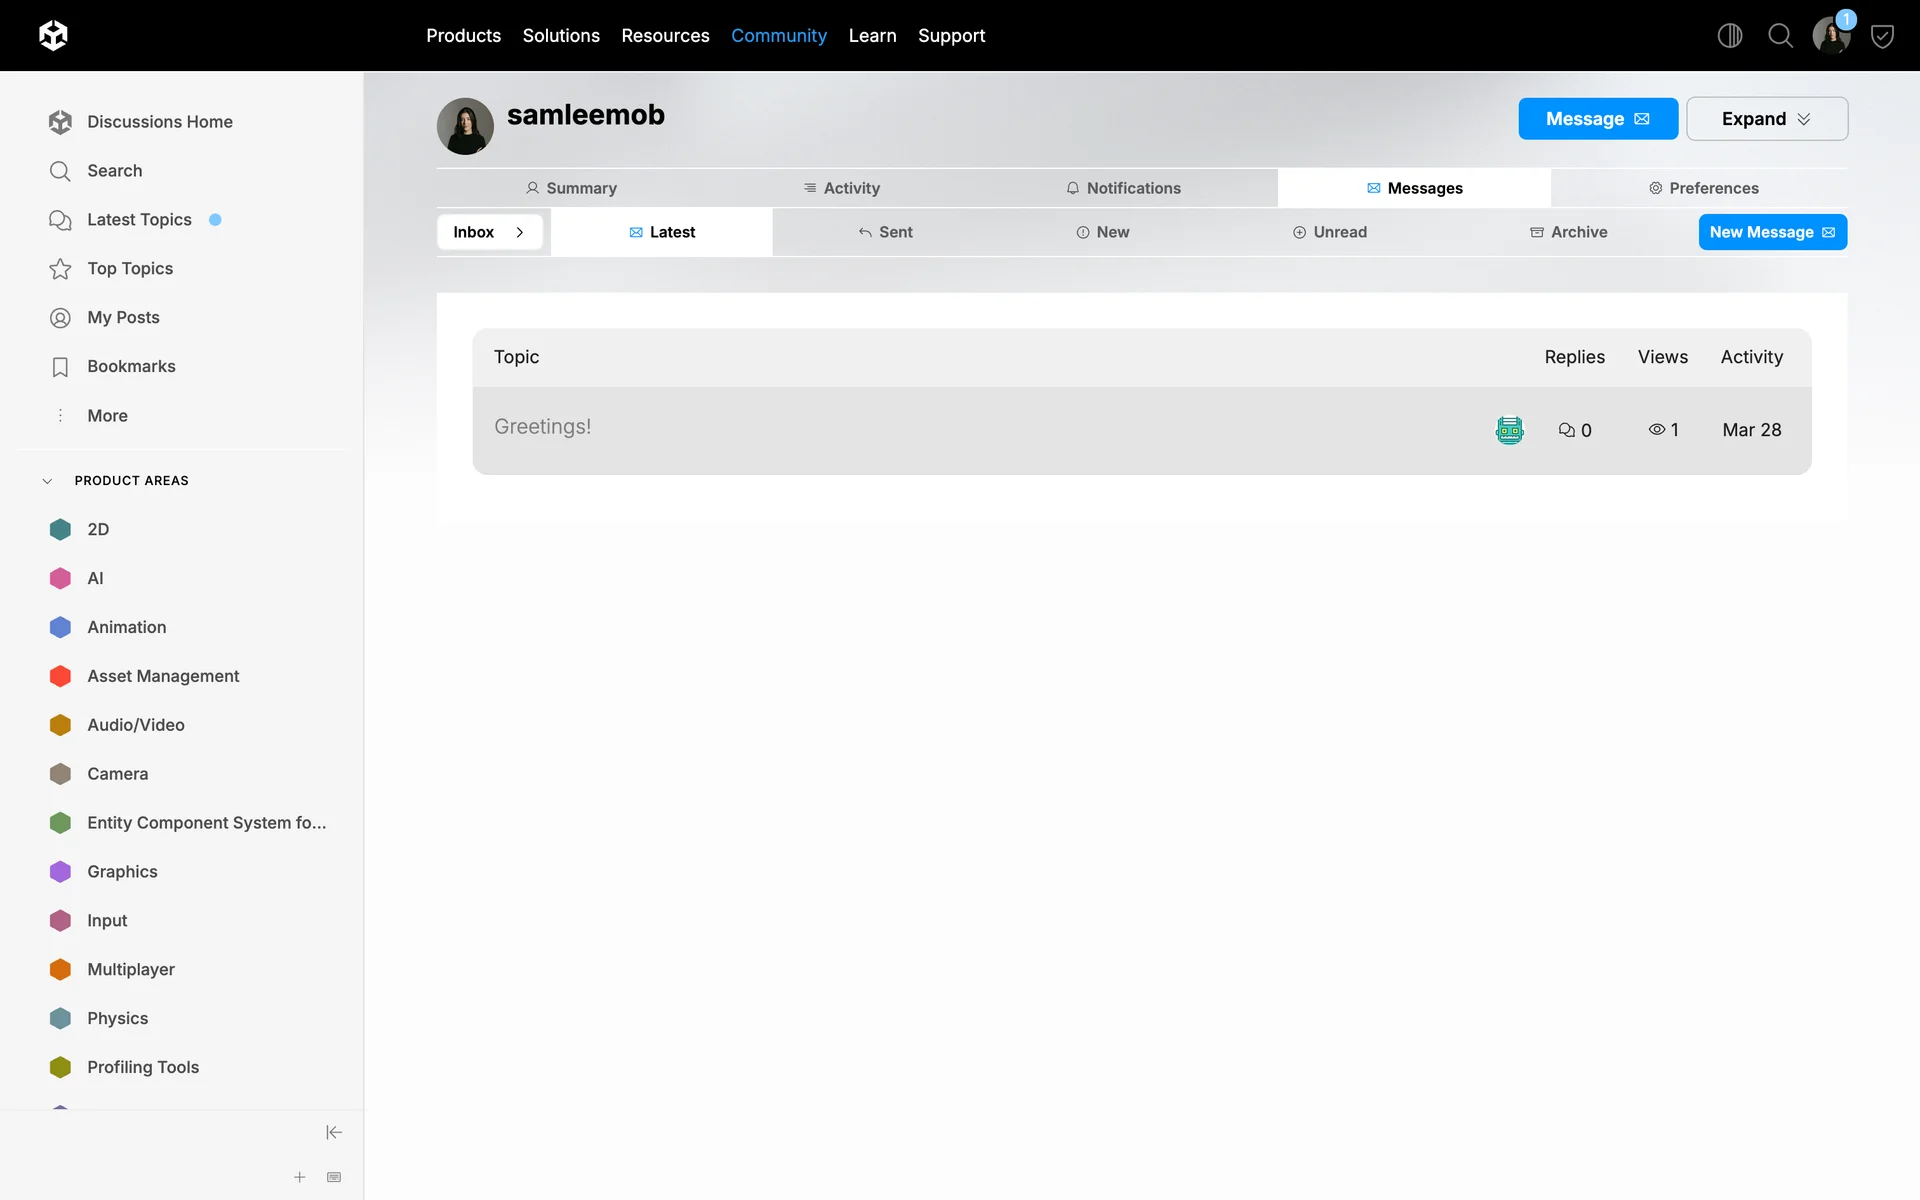This screenshot has height=1200, width=1920.
Task: Open the Greetings! message topic
Action: pos(542,427)
